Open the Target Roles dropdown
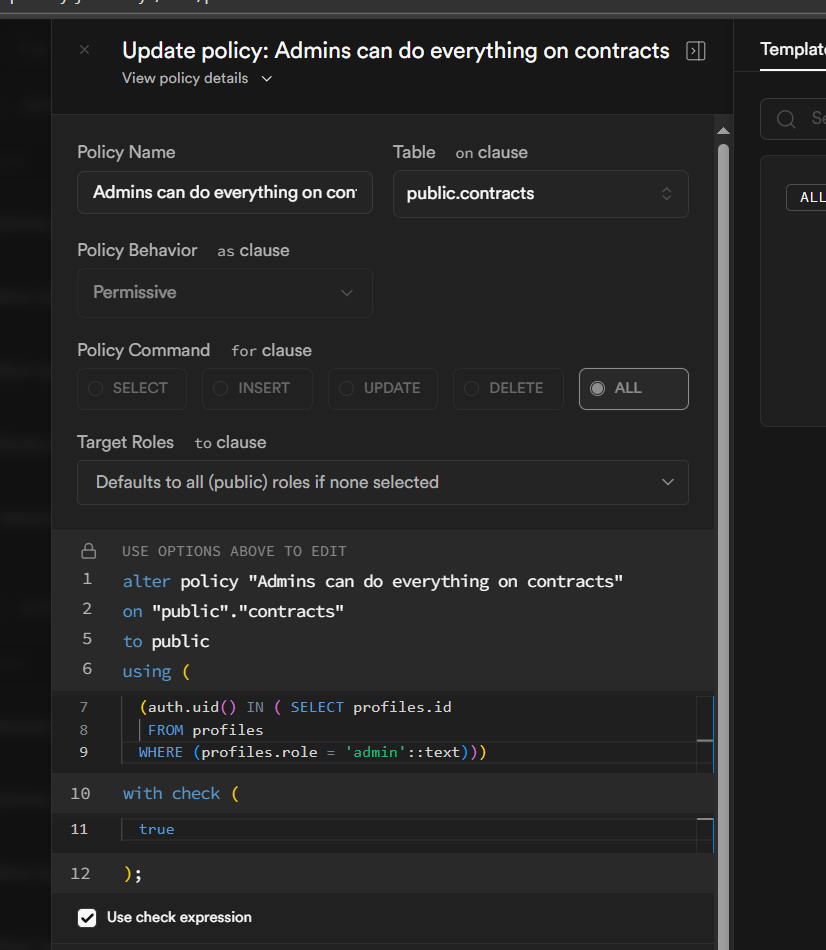 click(382, 482)
